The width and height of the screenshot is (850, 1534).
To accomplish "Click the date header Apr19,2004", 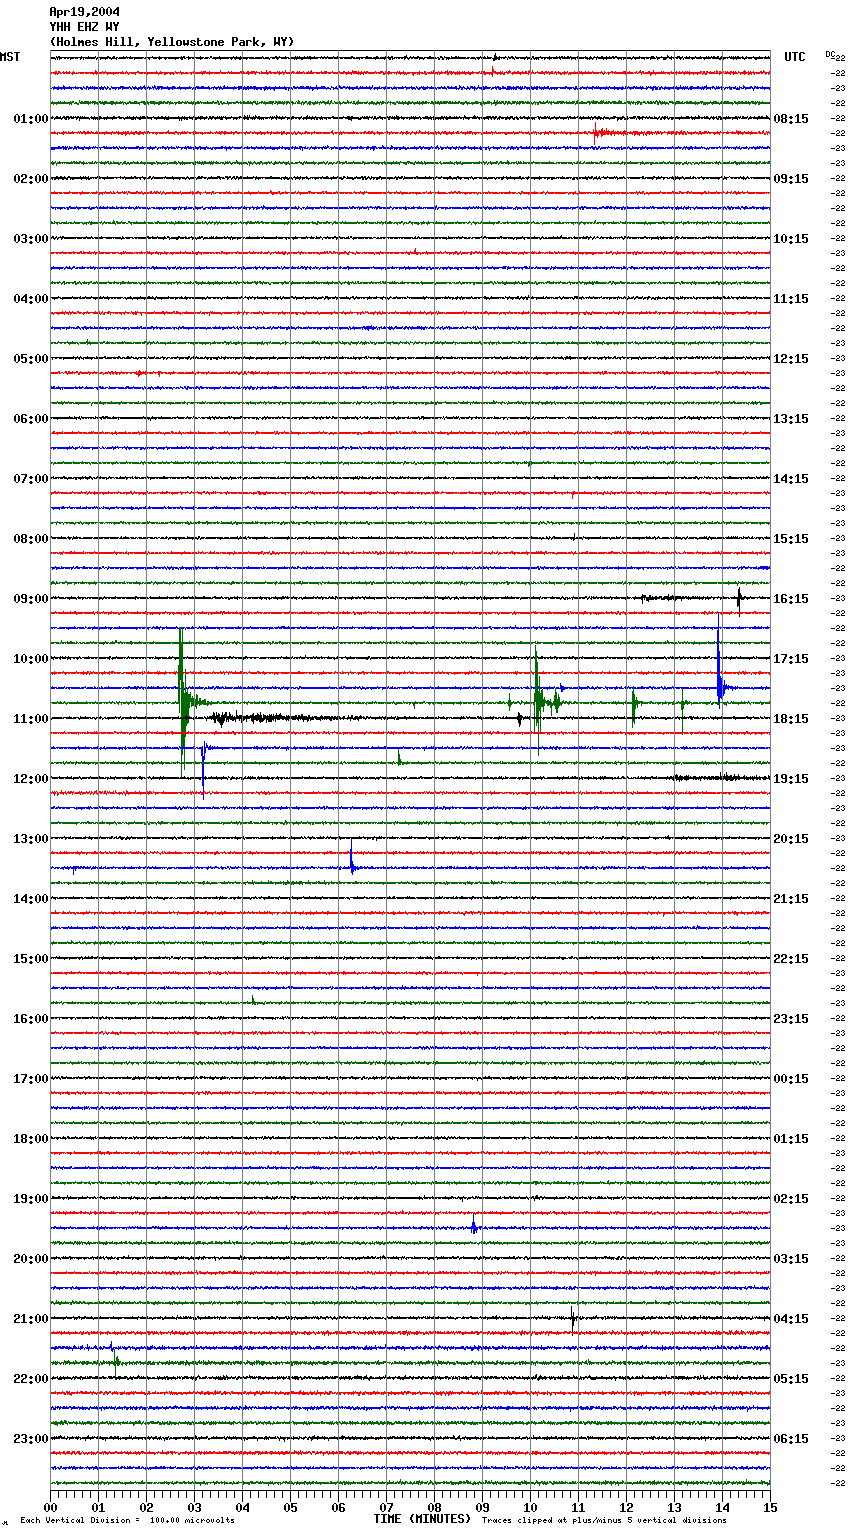I will [x=85, y=12].
